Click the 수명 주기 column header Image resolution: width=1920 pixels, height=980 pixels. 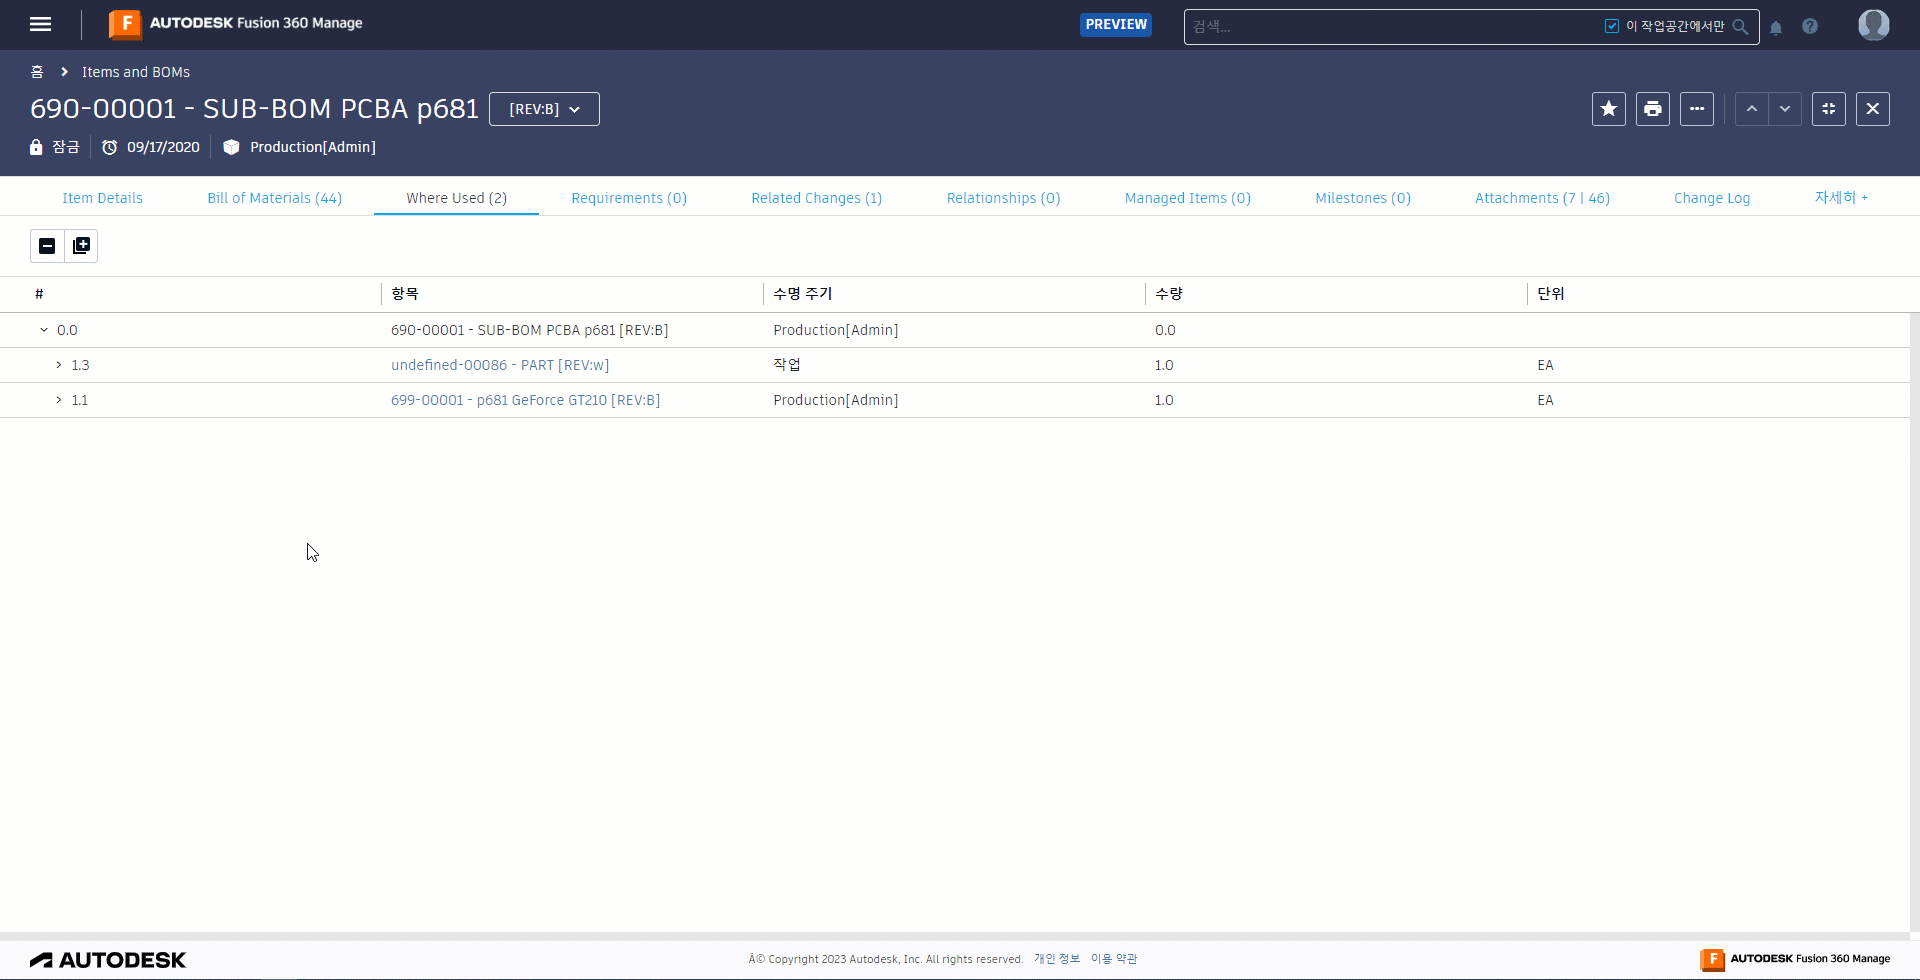click(x=803, y=294)
